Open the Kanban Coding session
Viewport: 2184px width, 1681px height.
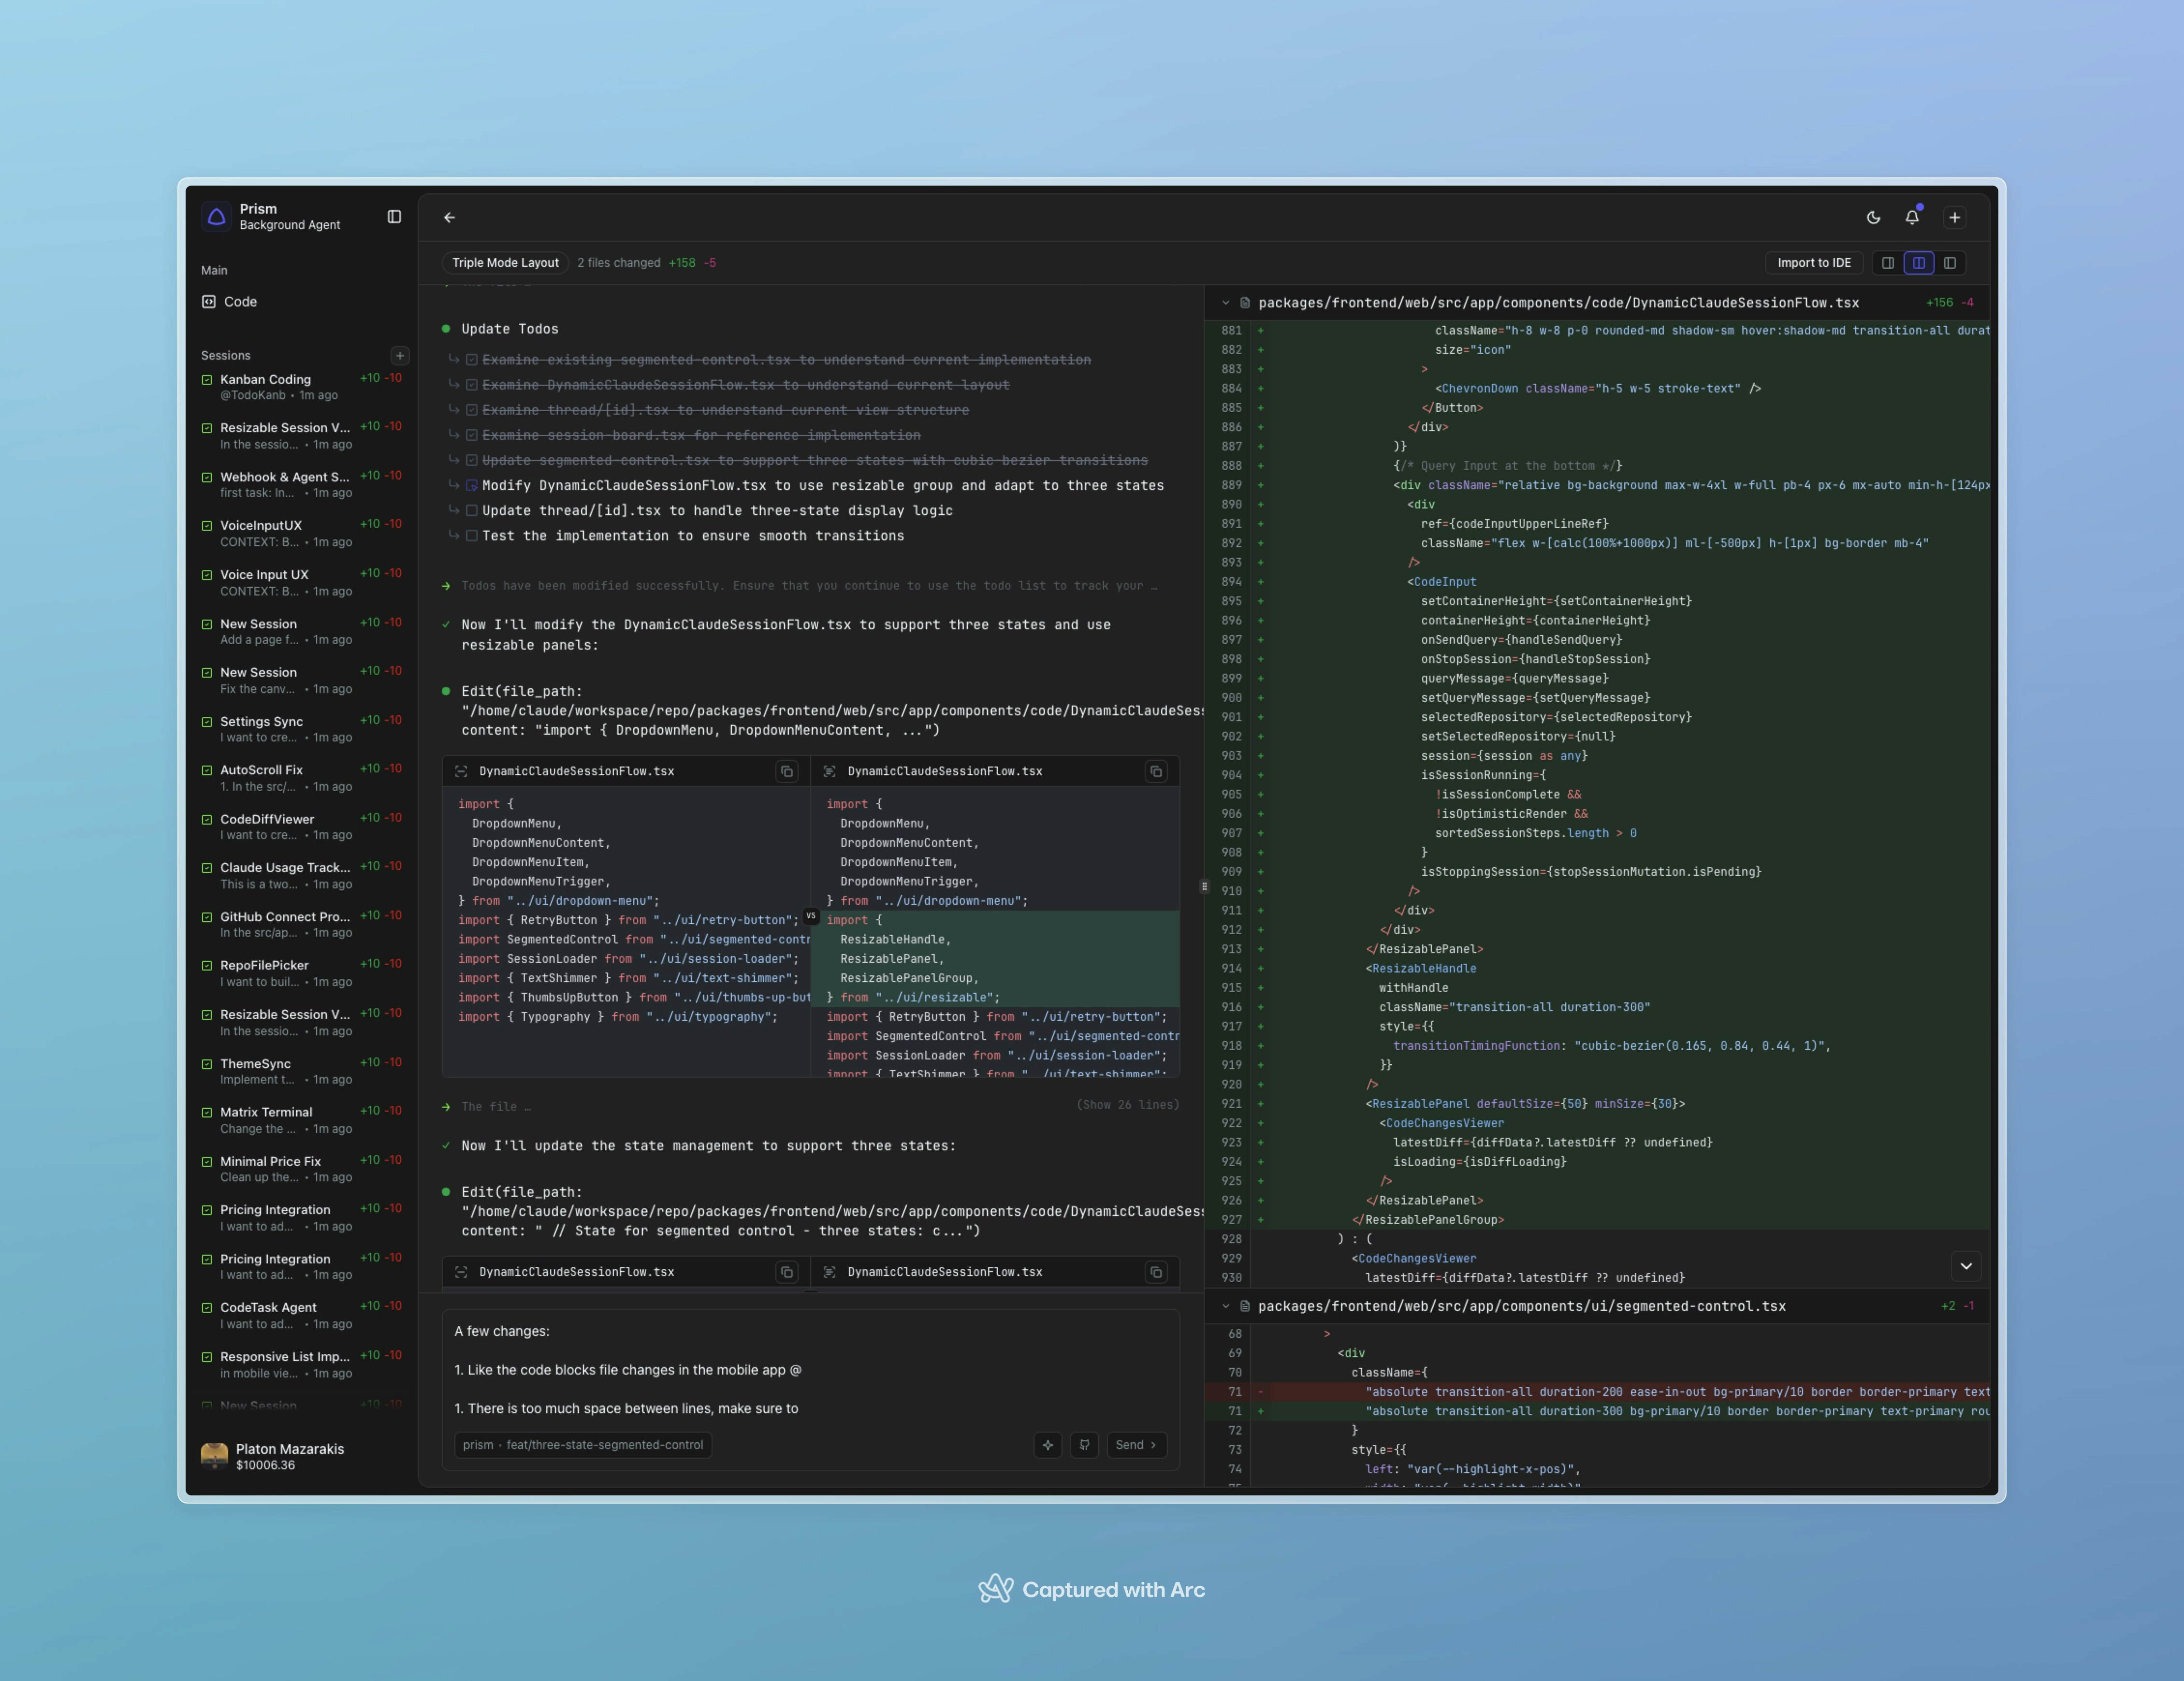pos(302,387)
